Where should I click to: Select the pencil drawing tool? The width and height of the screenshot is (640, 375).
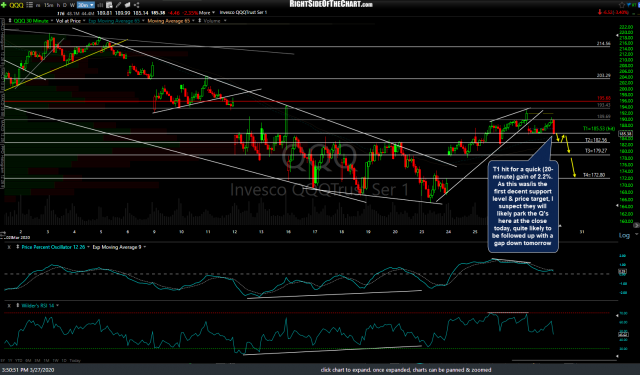[118, 5]
